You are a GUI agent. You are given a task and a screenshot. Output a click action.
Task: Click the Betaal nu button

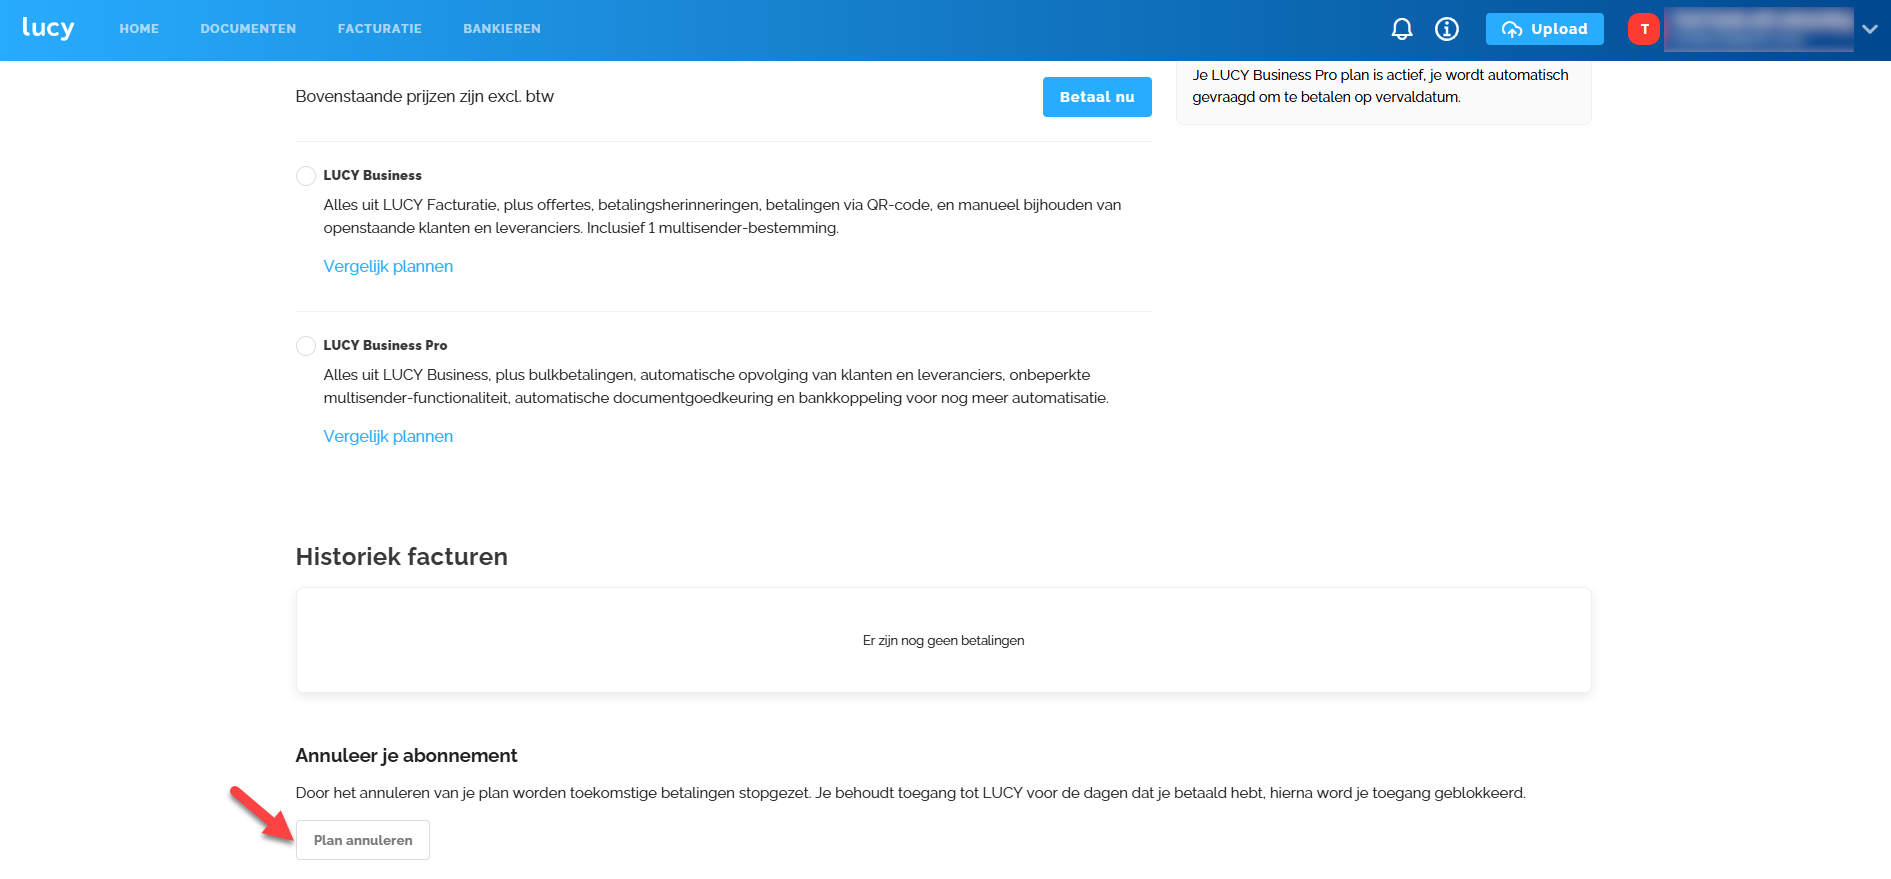tap(1097, 97)
